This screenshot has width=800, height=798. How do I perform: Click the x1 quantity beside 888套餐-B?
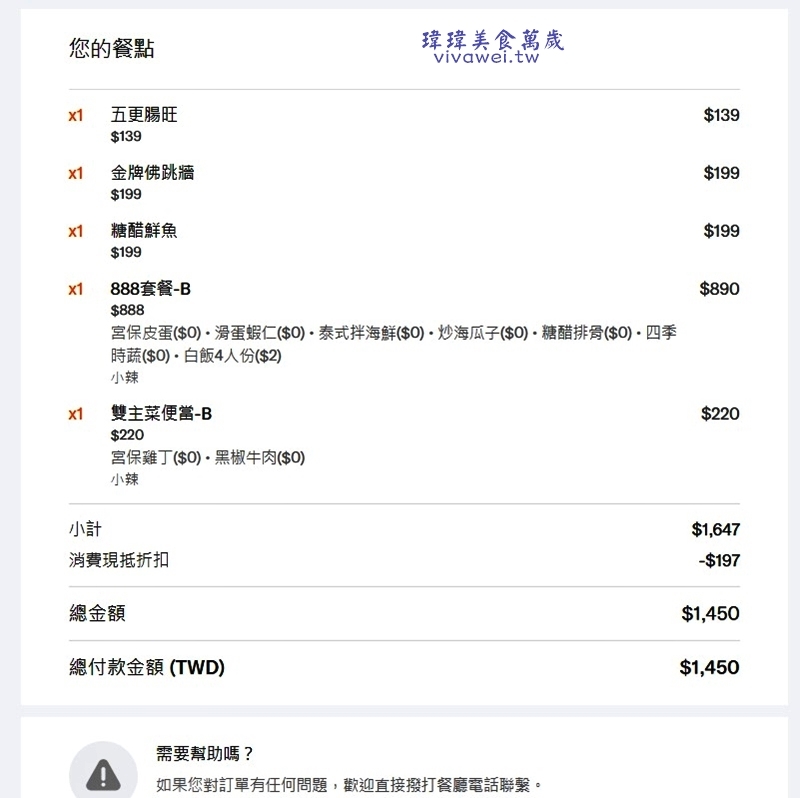coord(76,289)
